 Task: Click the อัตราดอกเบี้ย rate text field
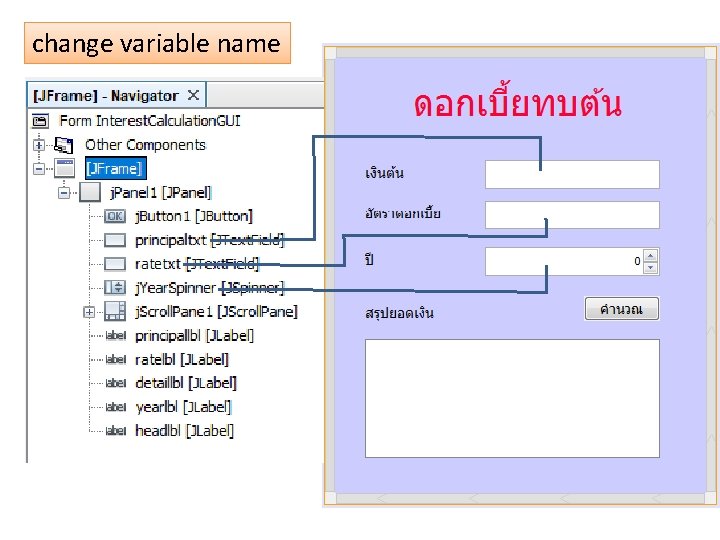(572, 215)
